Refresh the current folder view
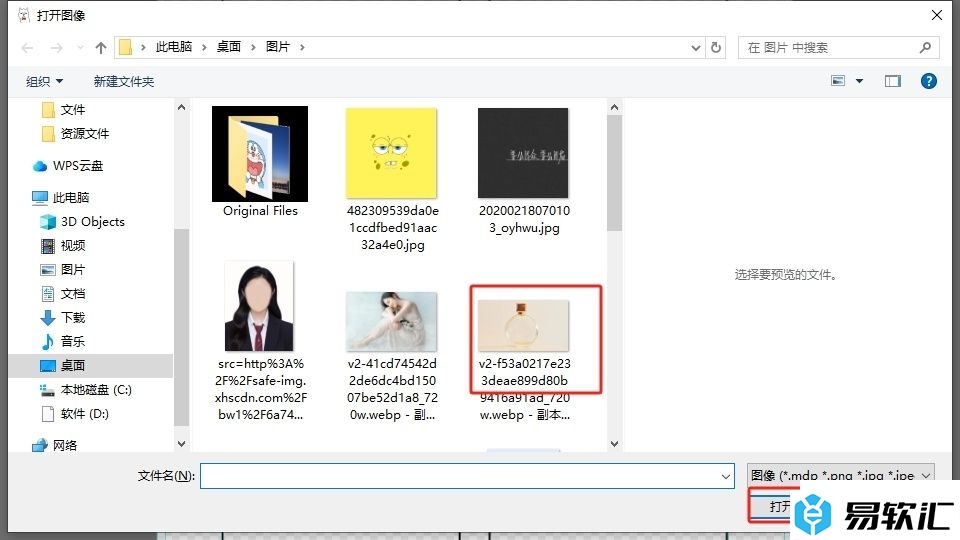Screen dimensions: 960x540 point(716,47)
